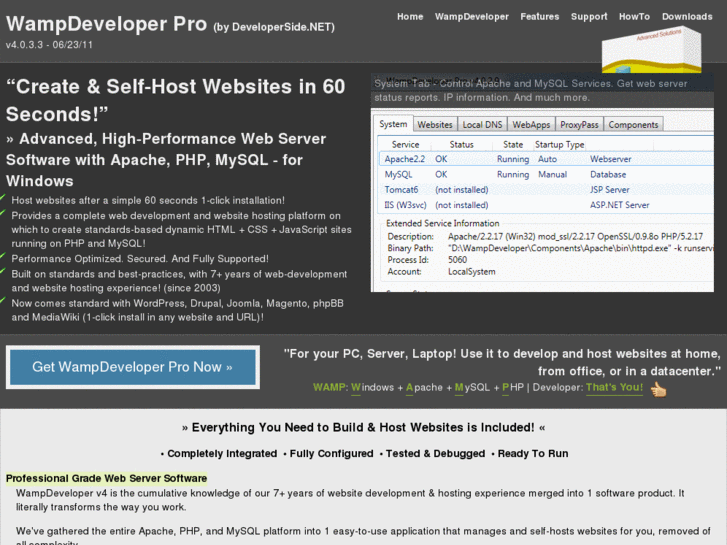The width and height of the screenshot is (727, 545).
Task: Select the Apache2.2 service row
Action: tap(546, 159)
